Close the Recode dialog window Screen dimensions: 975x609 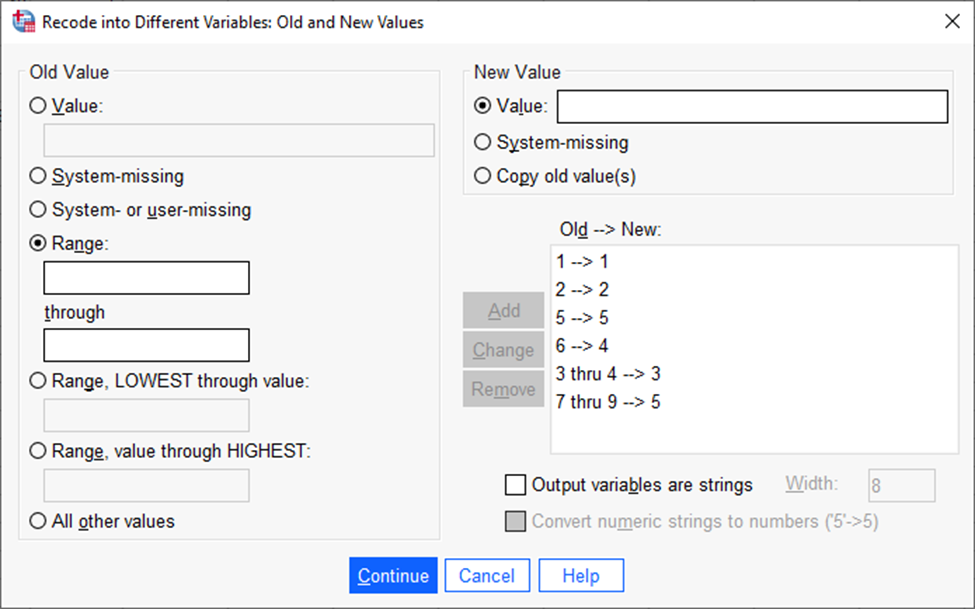[x=951, y=21]
